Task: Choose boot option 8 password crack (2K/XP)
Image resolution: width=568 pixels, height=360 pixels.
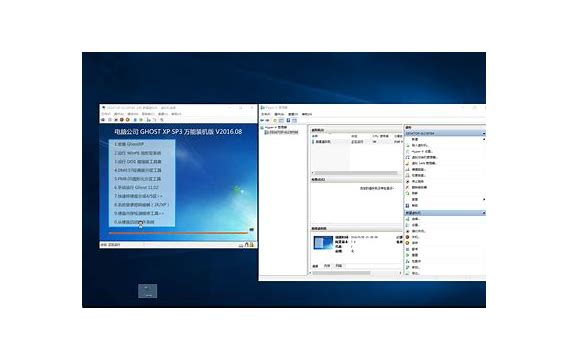Action: coord(141,205)
